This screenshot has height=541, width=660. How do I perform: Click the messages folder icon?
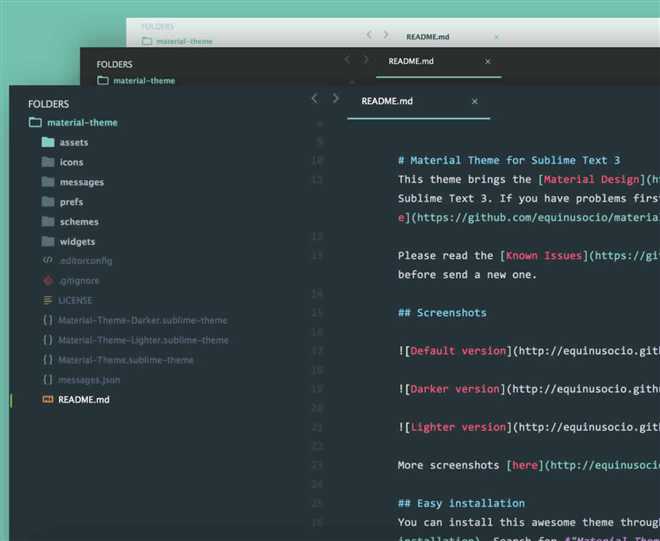coord(48,182)
